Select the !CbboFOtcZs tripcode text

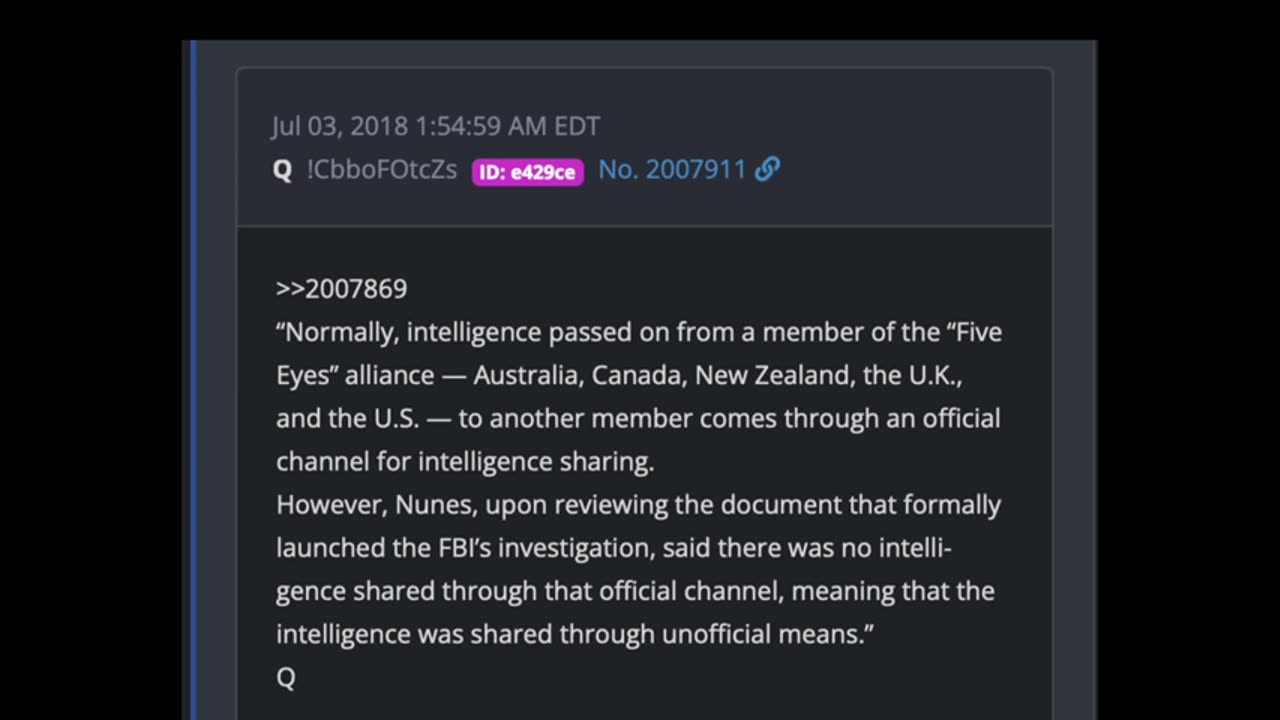tap(382, 170)
